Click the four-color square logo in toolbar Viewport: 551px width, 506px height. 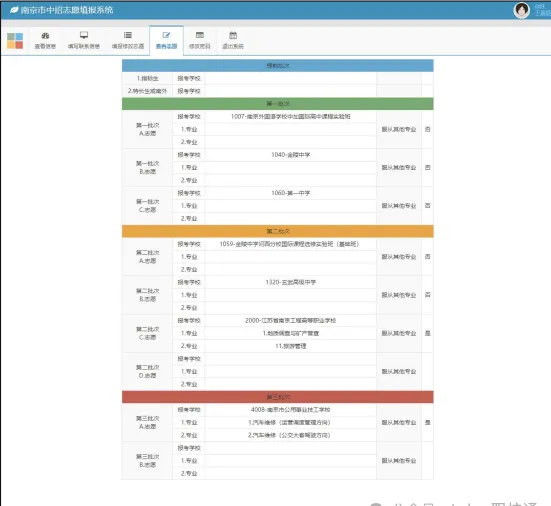[x=15, y=41]
